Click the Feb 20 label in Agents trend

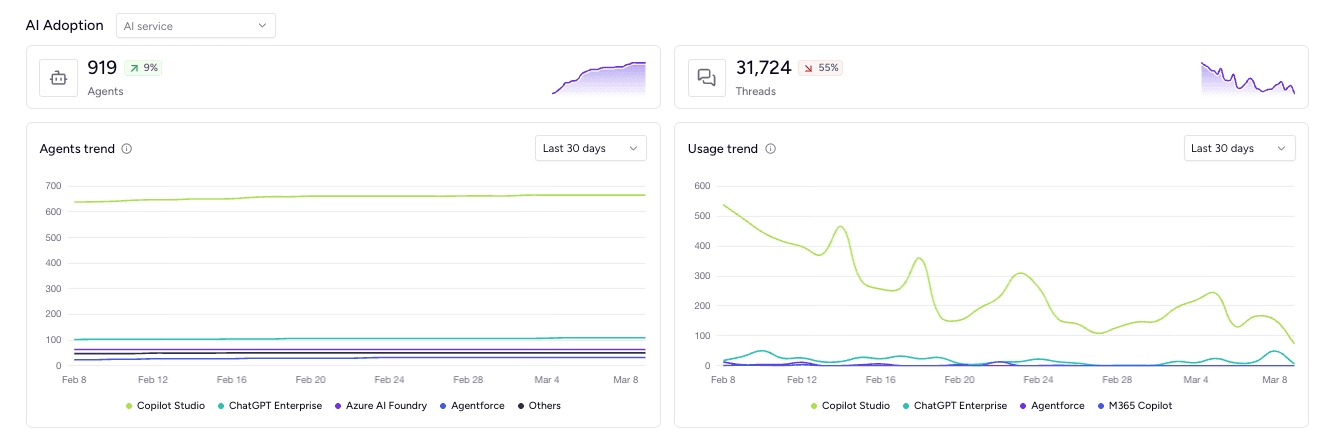[x=311, y=381]
